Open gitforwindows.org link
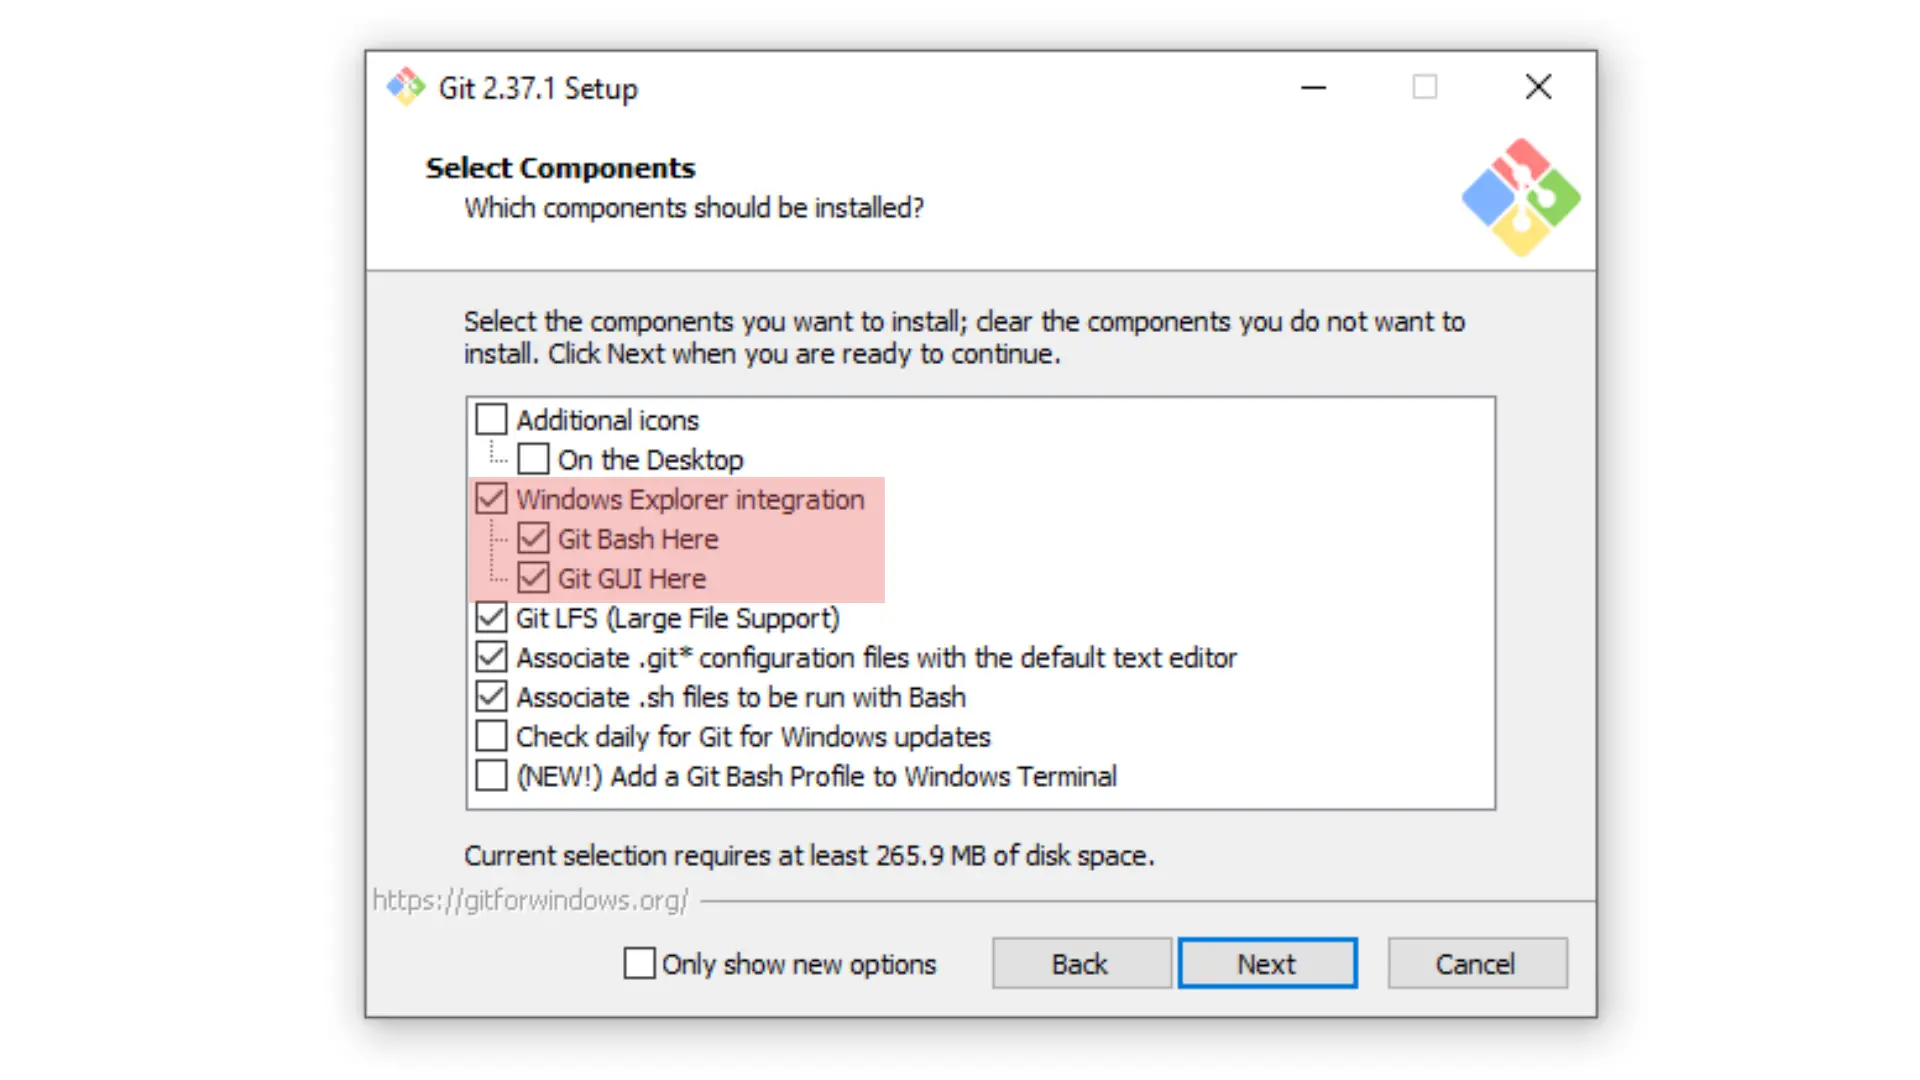1920x1080 pixels. point(529,901)
